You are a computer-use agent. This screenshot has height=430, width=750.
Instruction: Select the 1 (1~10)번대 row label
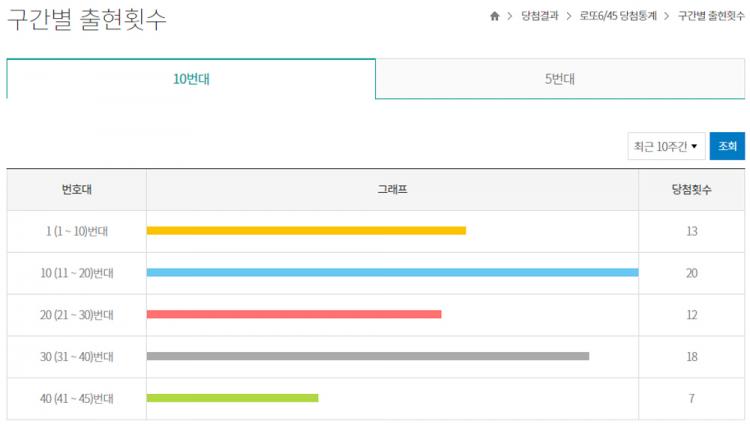click(x=77, y=231)
